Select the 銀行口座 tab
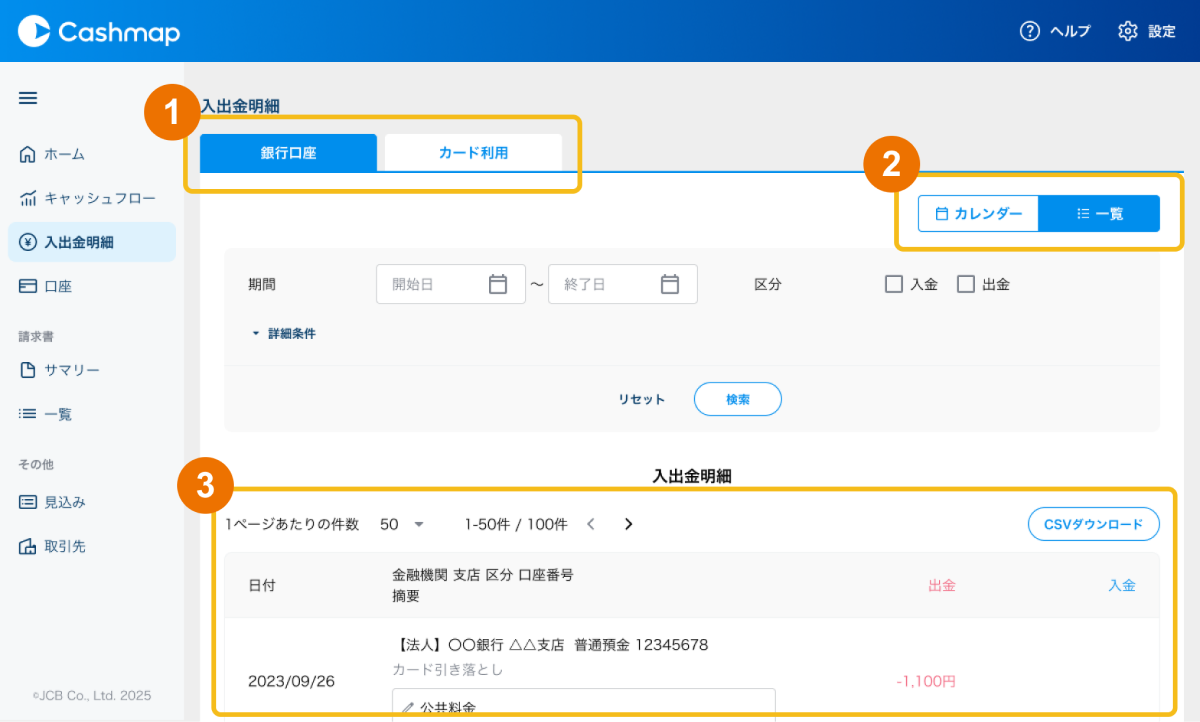The image size is (1200, 722). pyautogui.click(x=288, y=153)
